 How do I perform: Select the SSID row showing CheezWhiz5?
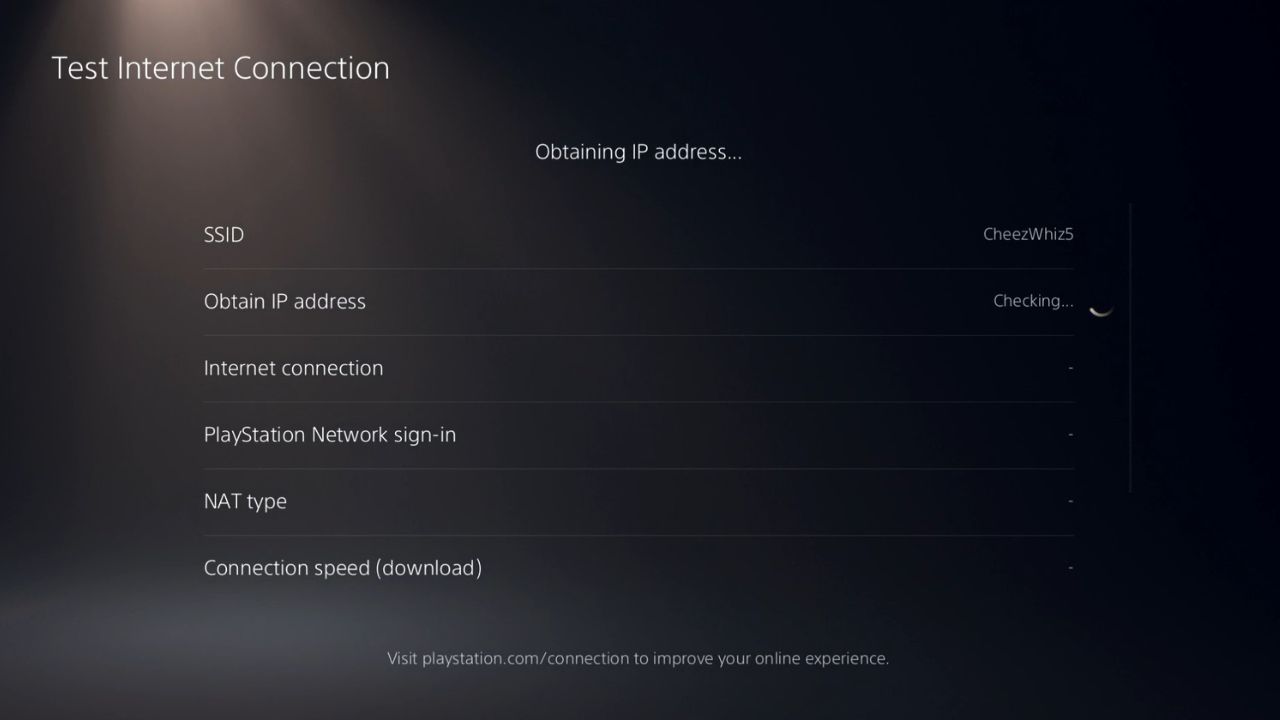[x=638, y=234]
